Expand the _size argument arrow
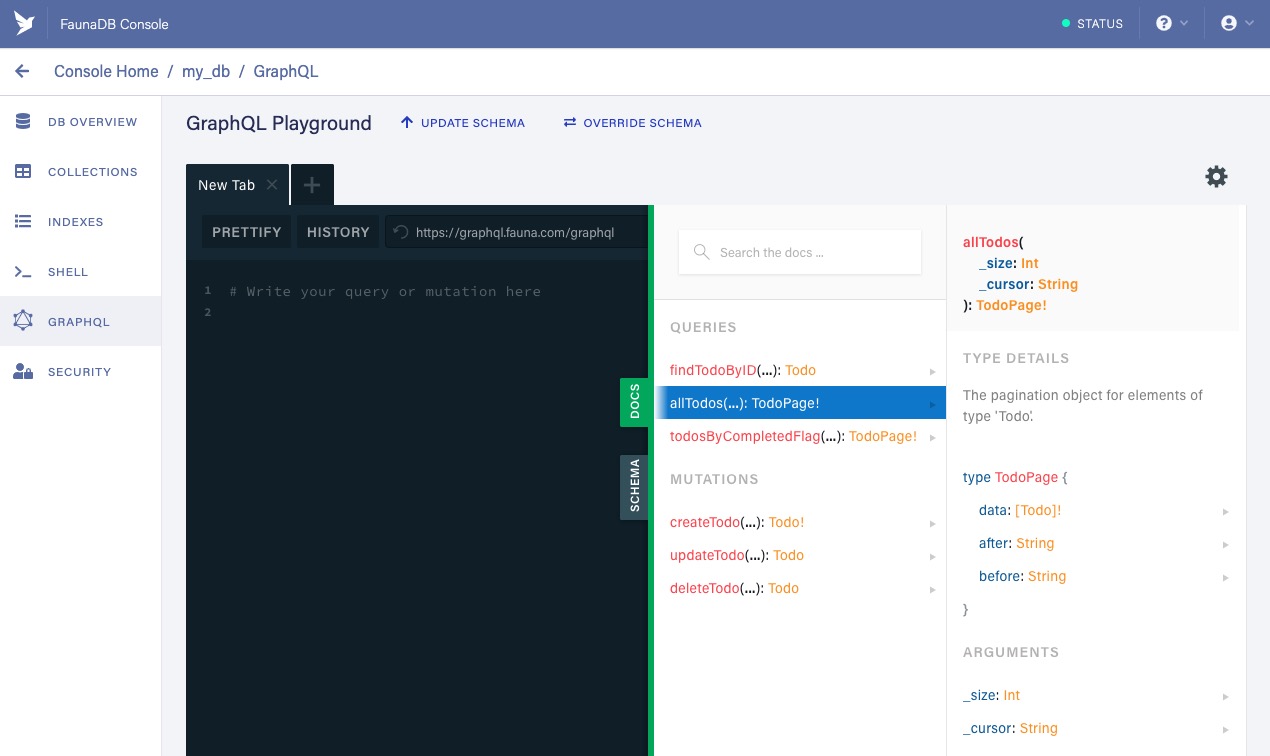 pos(1225,696)
